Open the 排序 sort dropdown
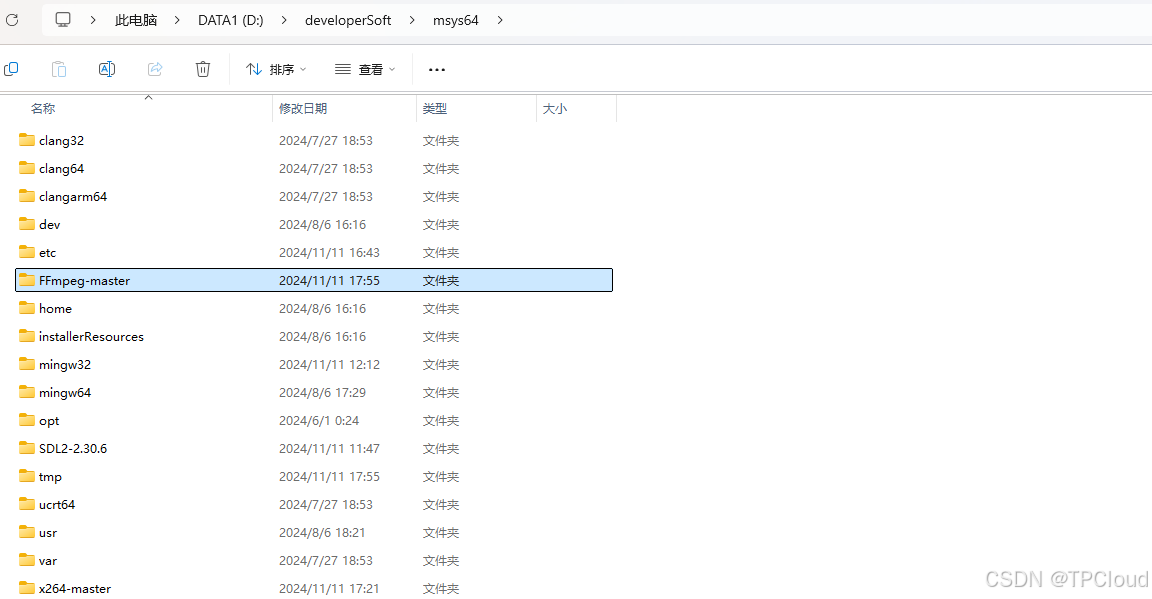This screenshot has width=1152, height=599. (x=276, y=69)
